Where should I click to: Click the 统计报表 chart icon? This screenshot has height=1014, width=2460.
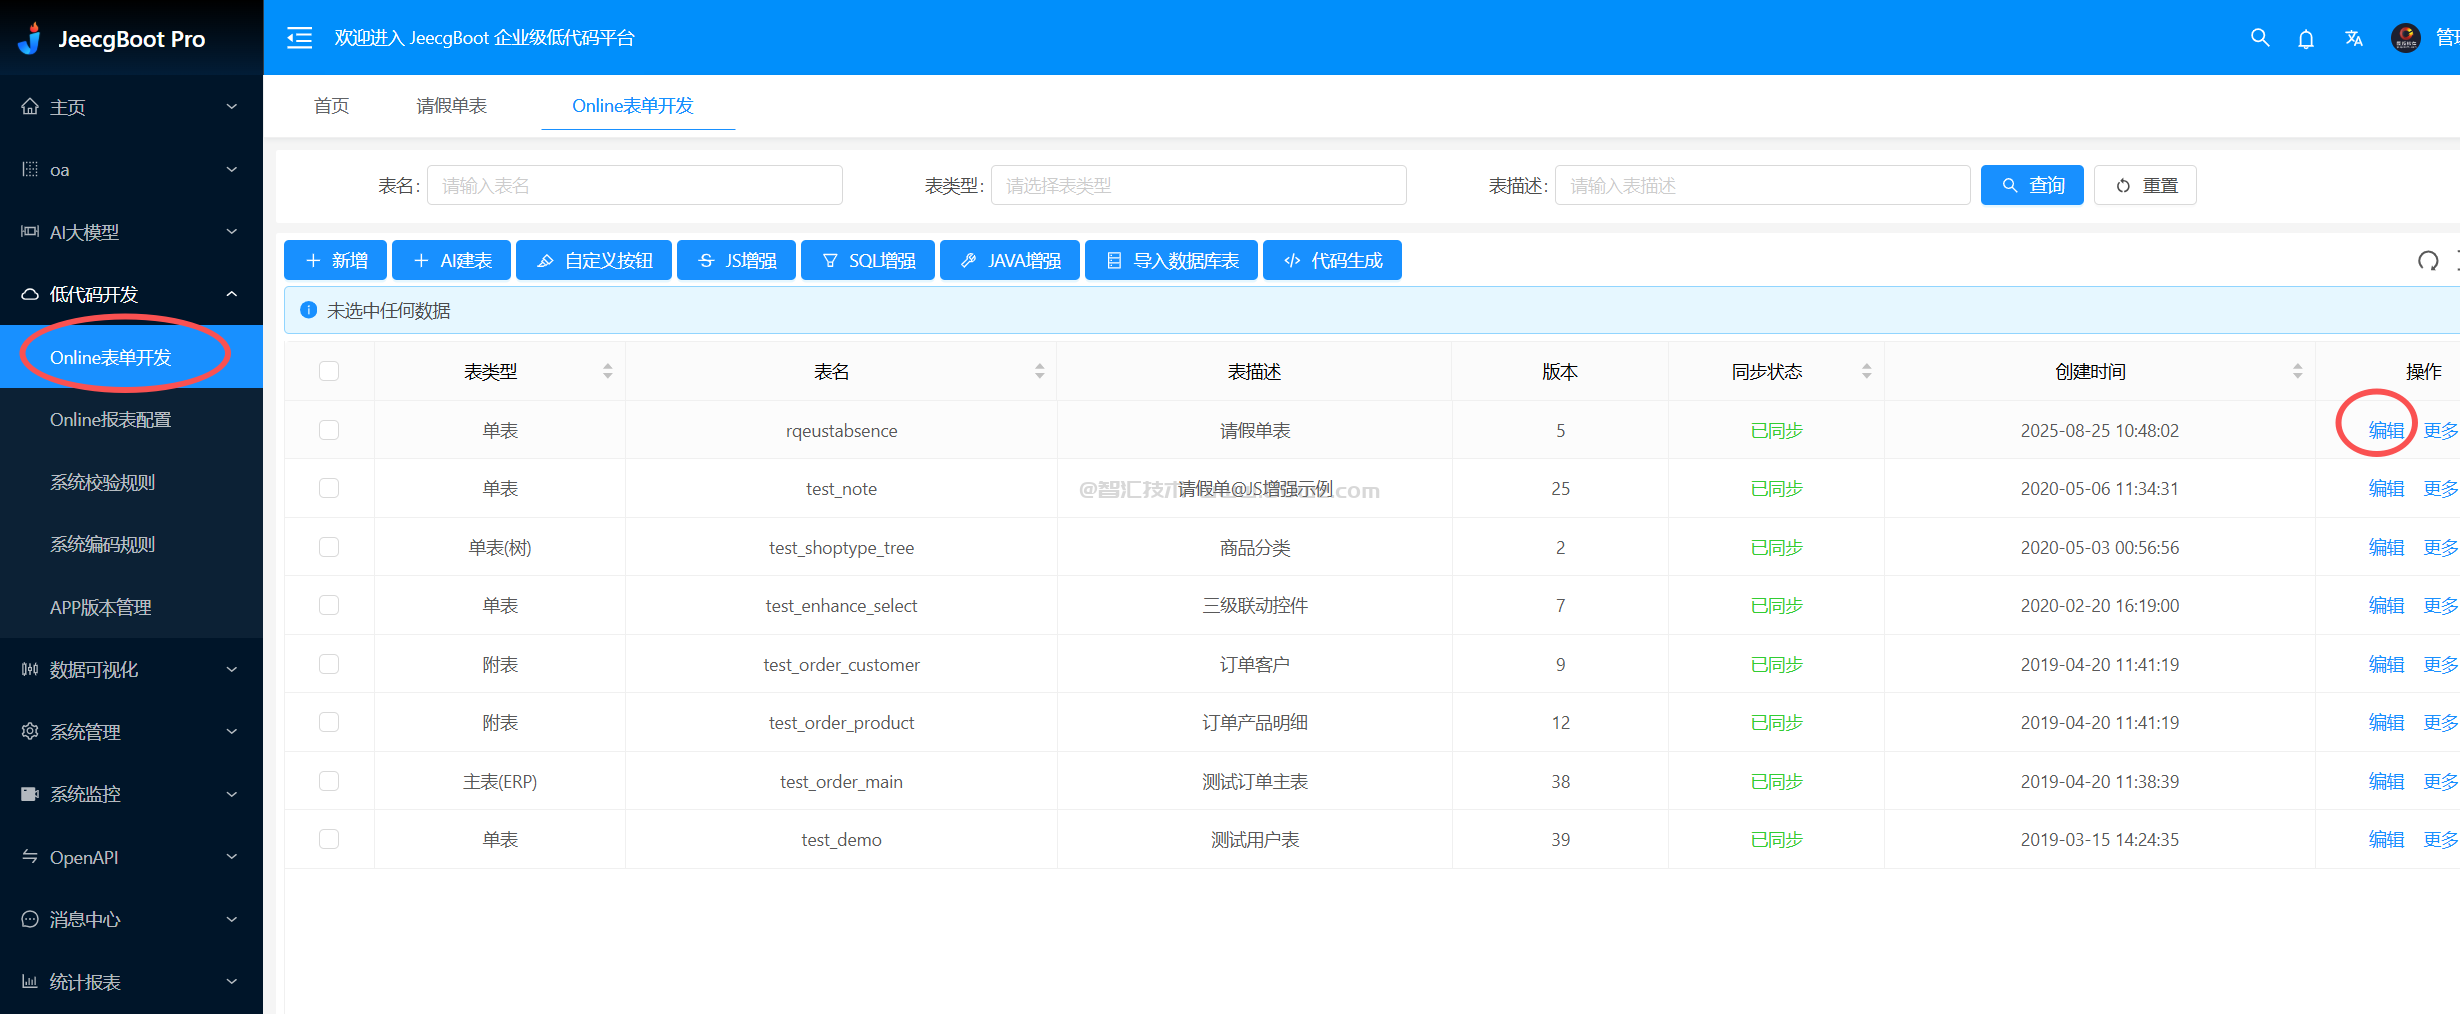pos(30,981)
